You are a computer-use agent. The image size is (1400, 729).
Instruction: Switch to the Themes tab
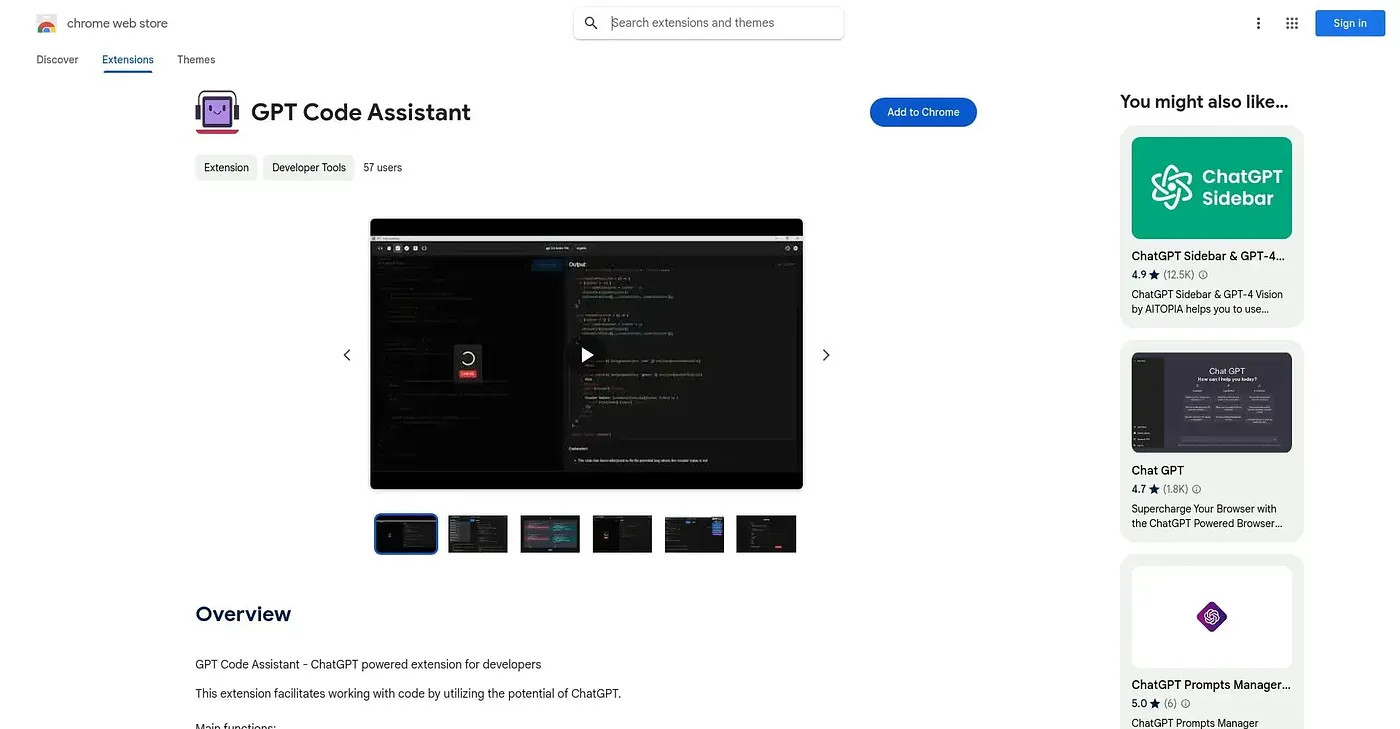click(196, 60)
